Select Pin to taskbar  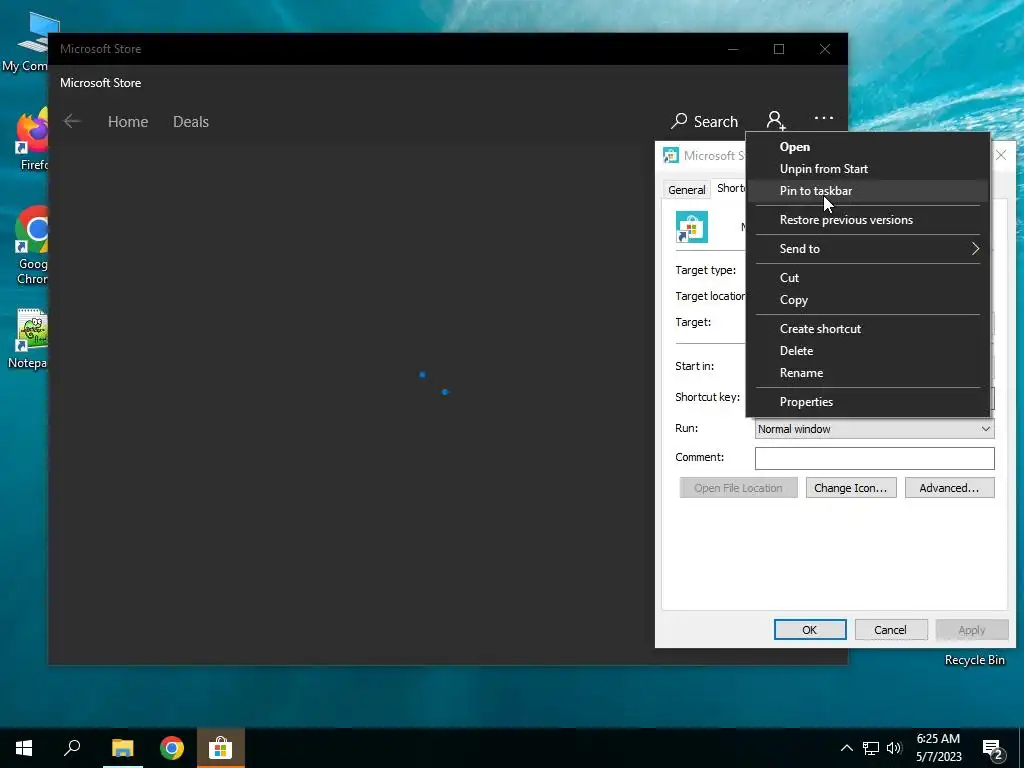867,191
